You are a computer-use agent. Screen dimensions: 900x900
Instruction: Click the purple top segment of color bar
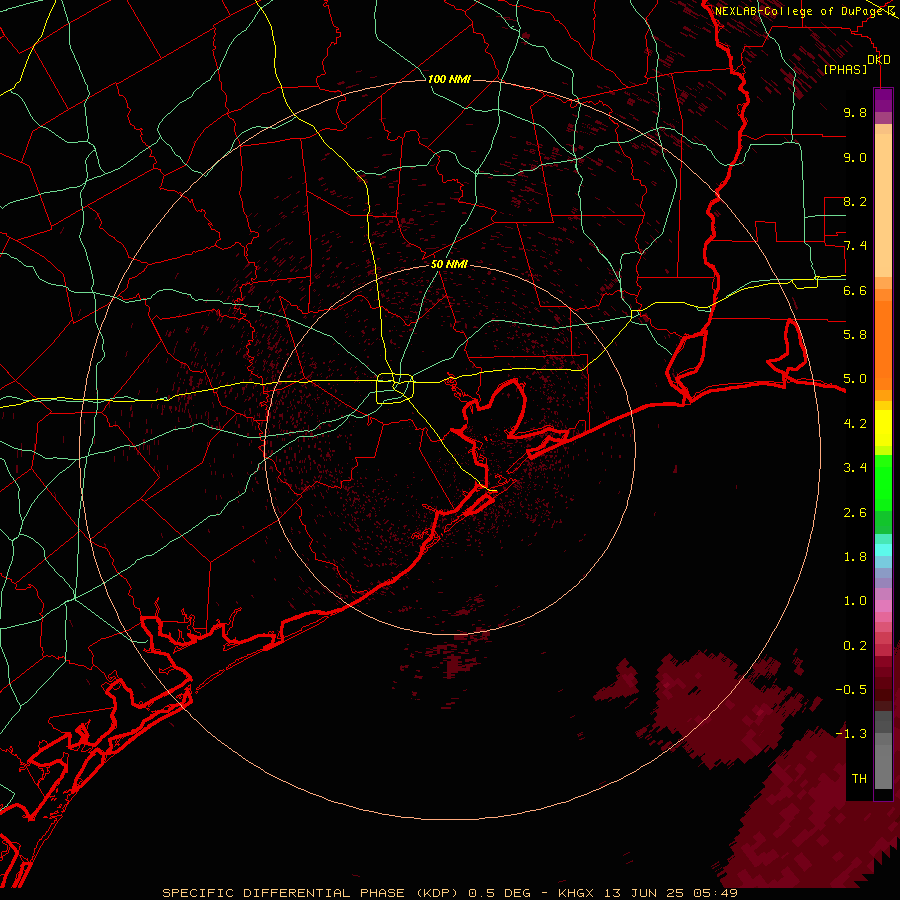883,100
